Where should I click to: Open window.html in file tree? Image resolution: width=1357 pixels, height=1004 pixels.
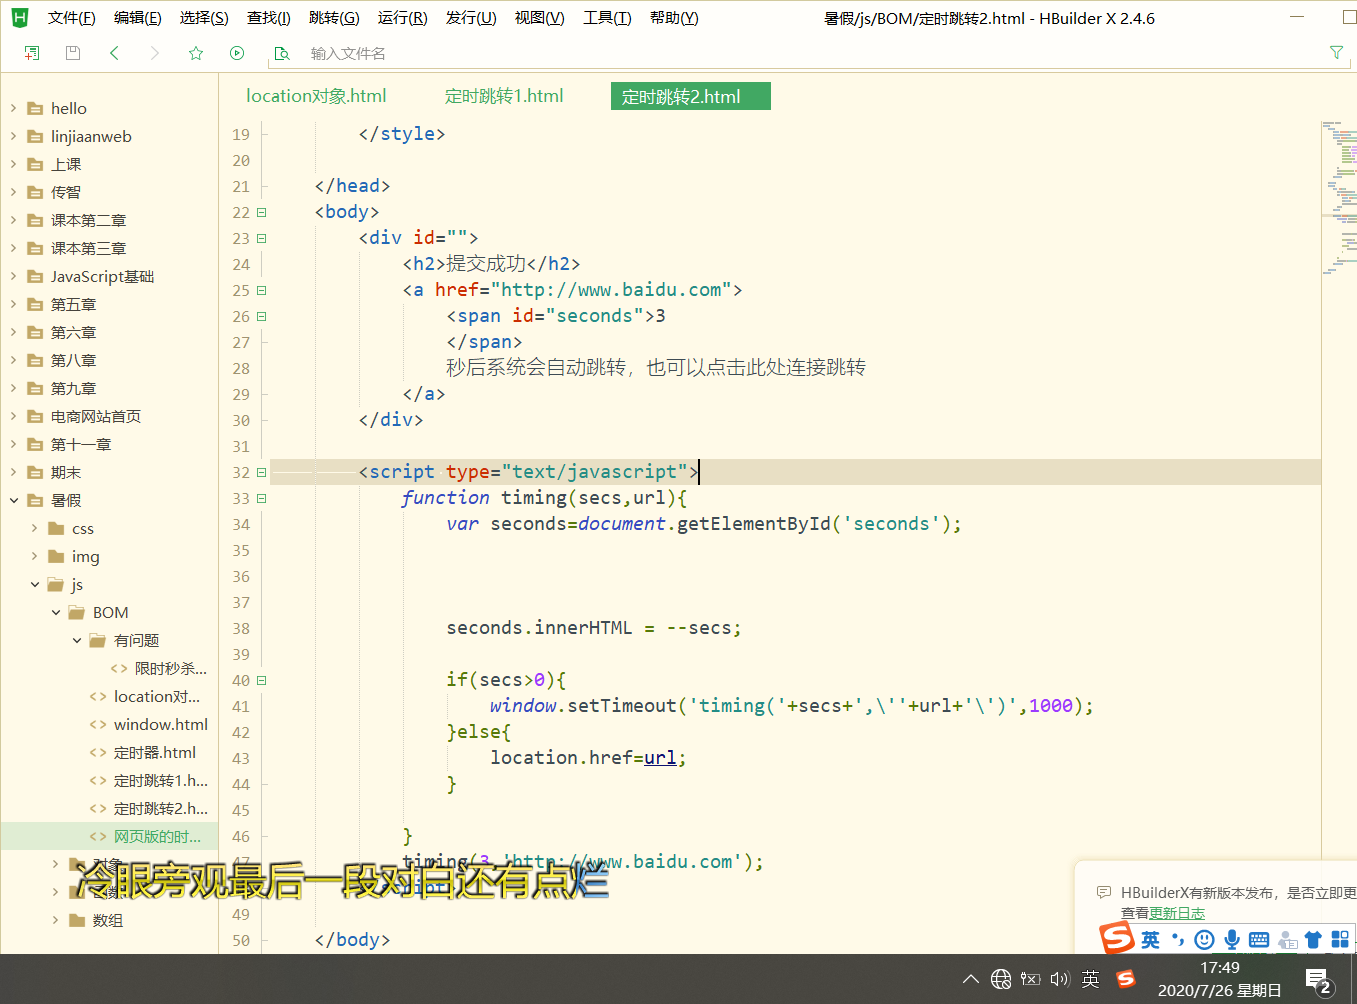[x=160, y=724]
